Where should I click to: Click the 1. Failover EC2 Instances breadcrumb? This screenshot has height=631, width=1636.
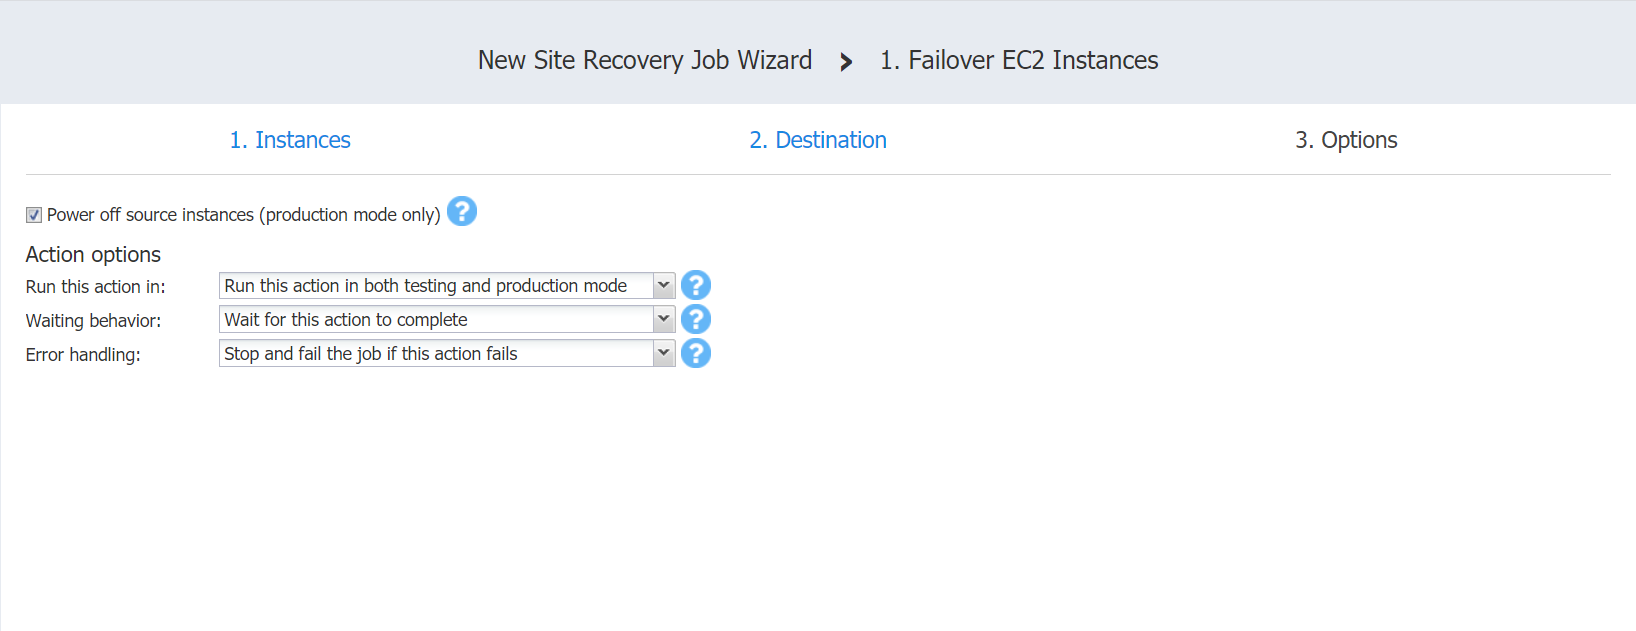1019,61
